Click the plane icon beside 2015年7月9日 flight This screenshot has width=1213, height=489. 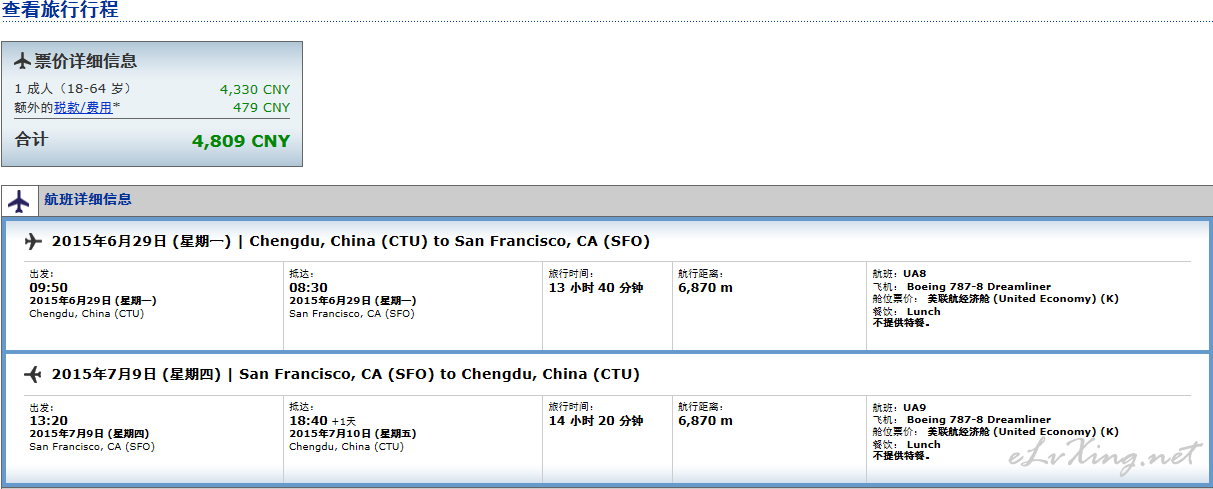pyautogui.click(x=33, y=374)
